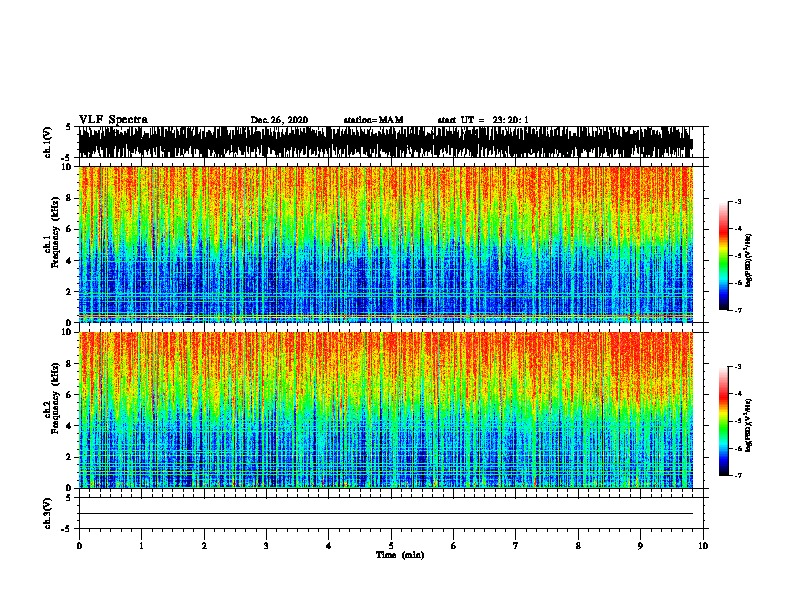Screen dimensions: 792x612
Task: Click time axis tick label "9"
Action: [640, 546]
